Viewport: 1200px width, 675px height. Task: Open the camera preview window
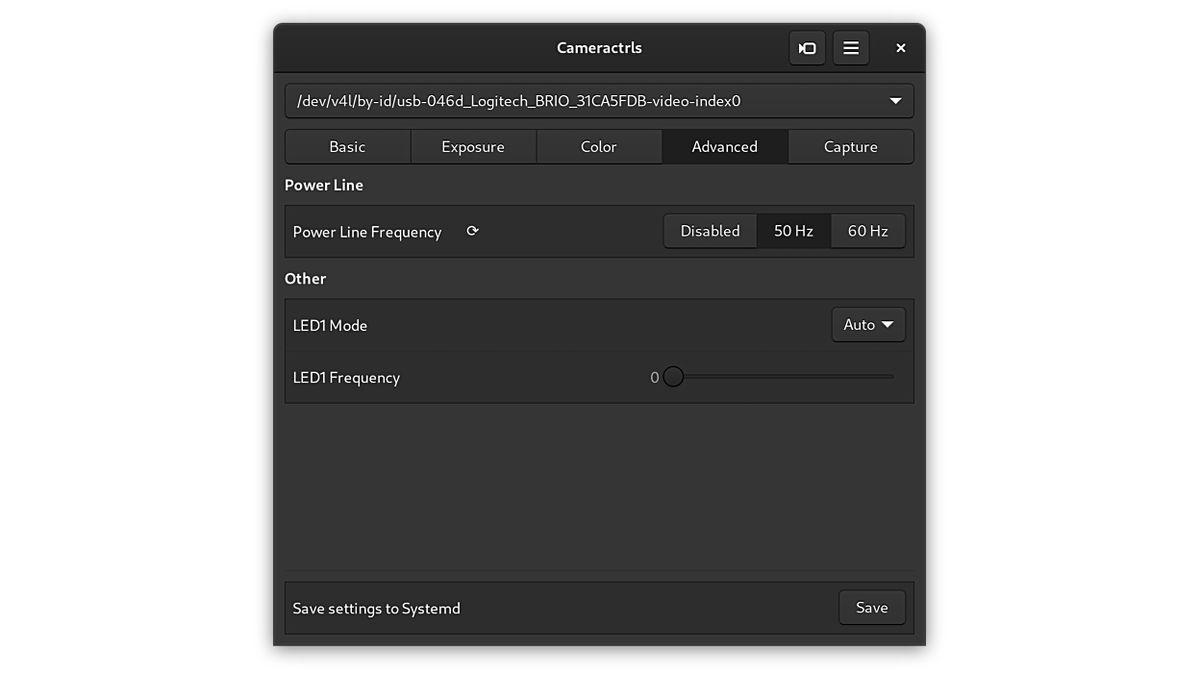[807, 47]
